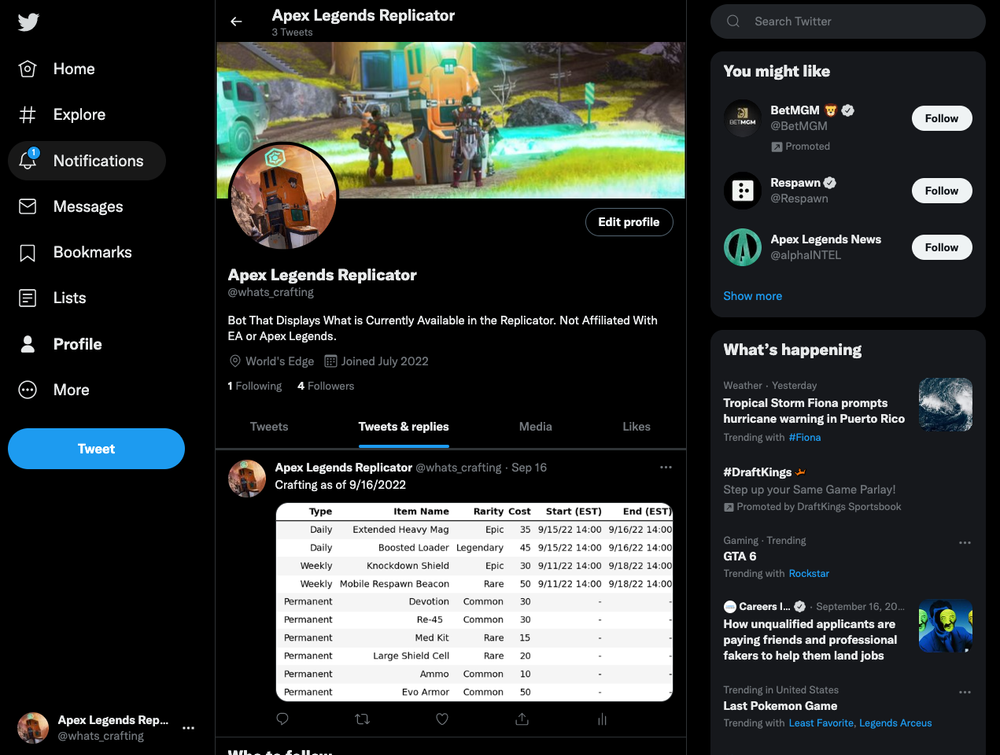Screen dimensions: 1000x755
Task: View tweet analytics bar chart icon
Action: pos(601,719)
